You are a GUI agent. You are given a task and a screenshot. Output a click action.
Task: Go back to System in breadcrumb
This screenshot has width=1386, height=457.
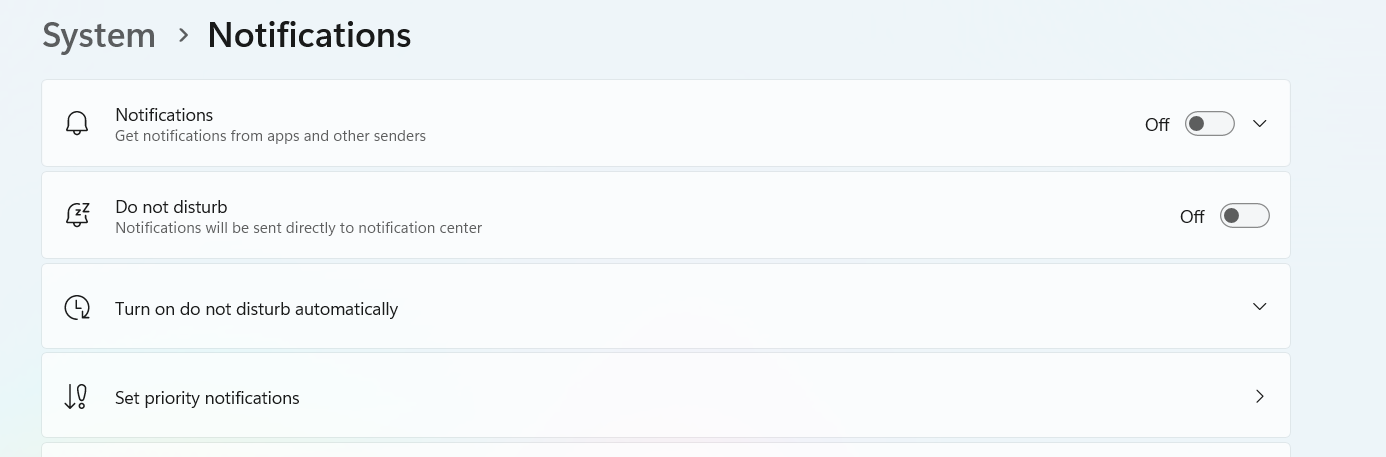click(99, 35)
